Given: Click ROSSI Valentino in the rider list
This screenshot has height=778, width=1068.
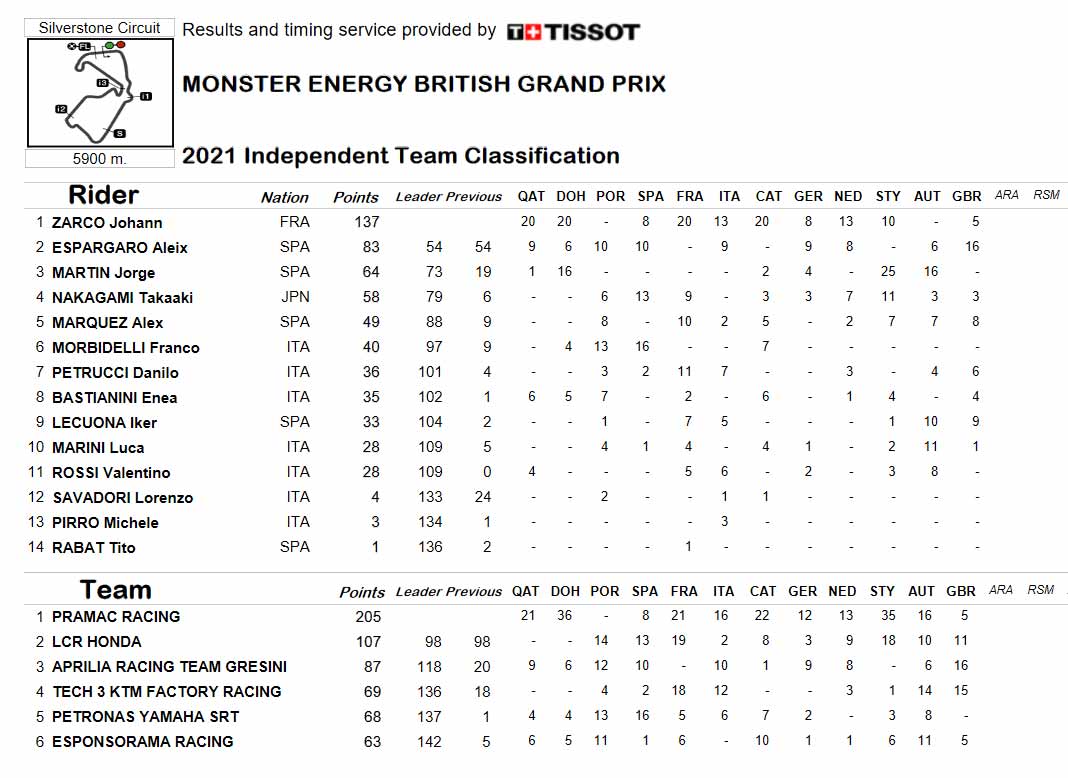Looking at the screenshot, I should [x=111, y=473].
